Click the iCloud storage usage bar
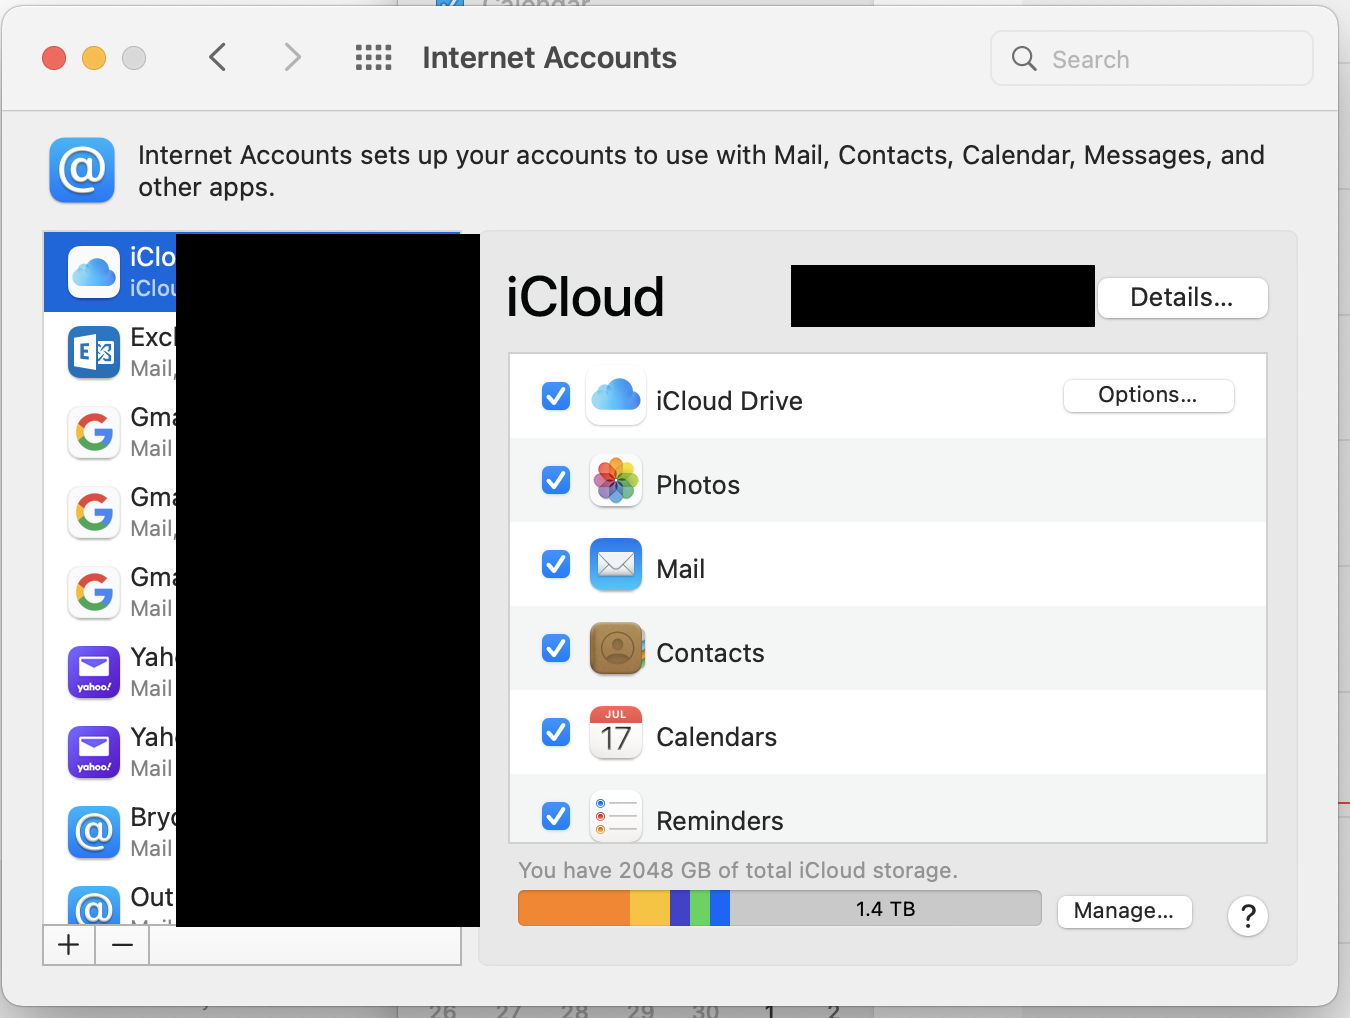Screen dimensions: 1350x1018 pos(779,908)
